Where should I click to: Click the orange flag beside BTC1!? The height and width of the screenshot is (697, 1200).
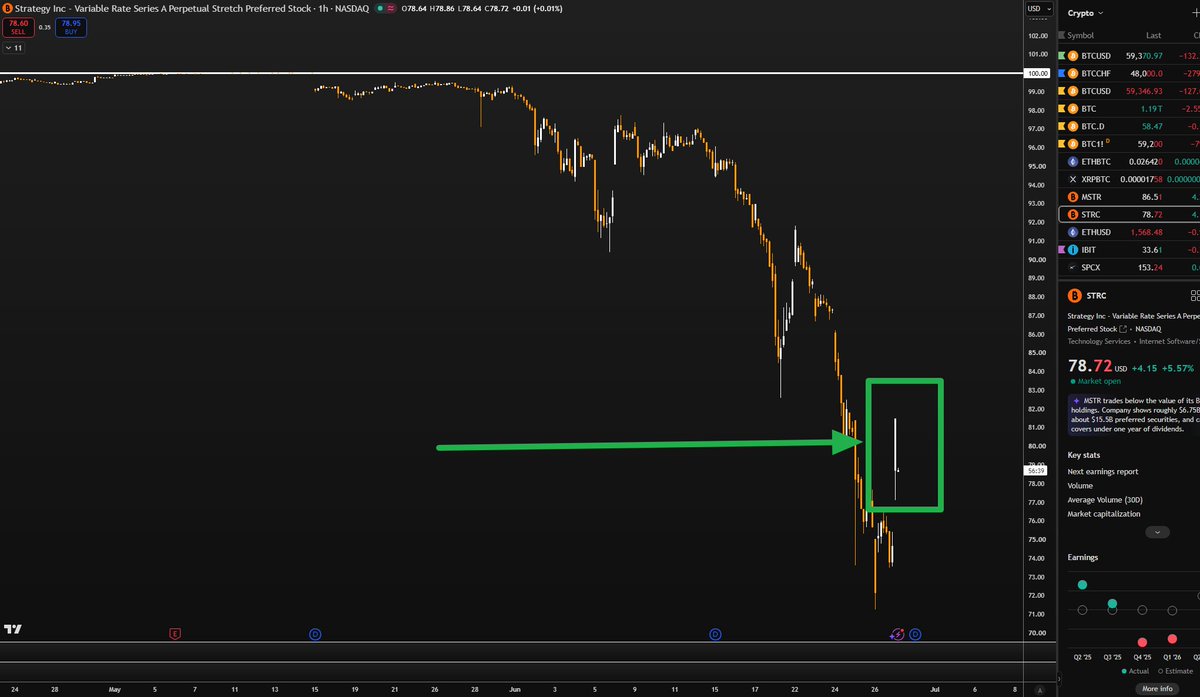[x=1062, y=143]
